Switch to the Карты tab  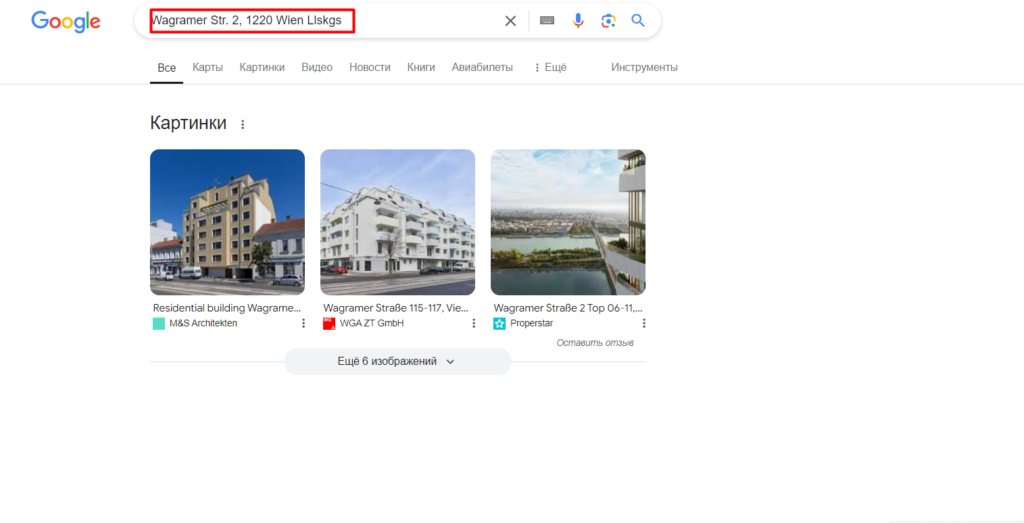(208, 67)
